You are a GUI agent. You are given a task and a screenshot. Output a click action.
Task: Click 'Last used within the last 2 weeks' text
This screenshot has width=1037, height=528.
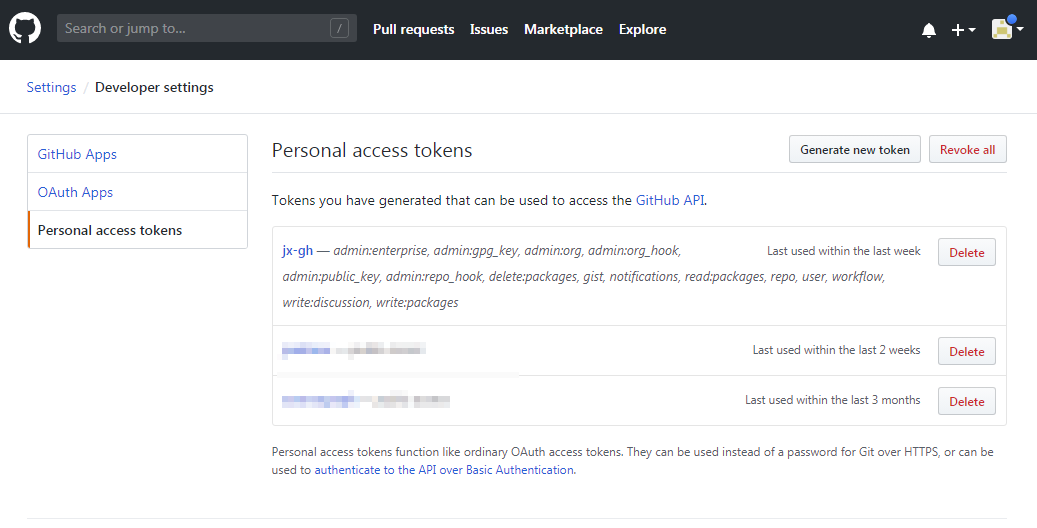(x=836, y=350)
